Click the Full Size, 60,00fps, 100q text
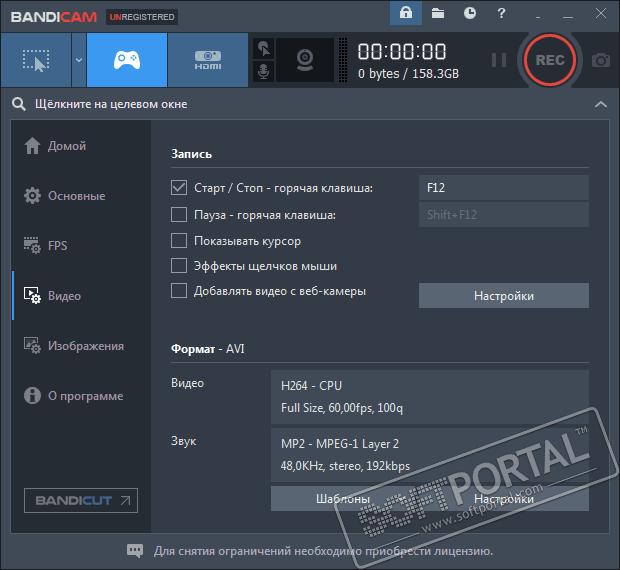 tap(342, 408)
